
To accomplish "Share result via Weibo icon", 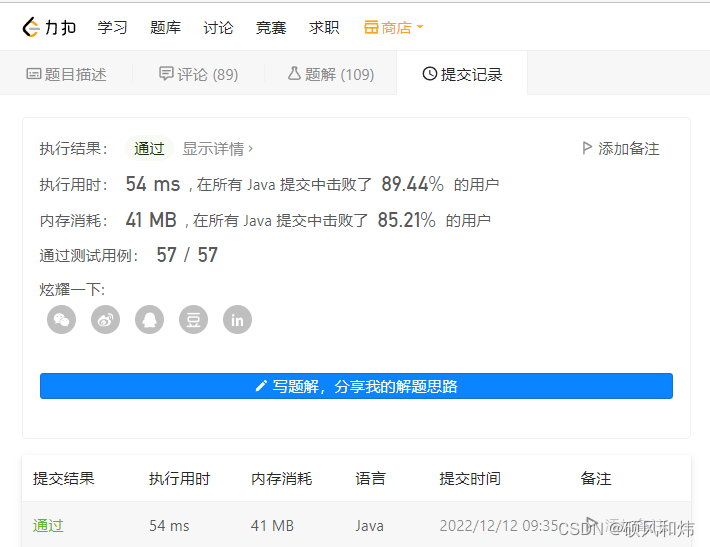I will click(x=105, y=320).
